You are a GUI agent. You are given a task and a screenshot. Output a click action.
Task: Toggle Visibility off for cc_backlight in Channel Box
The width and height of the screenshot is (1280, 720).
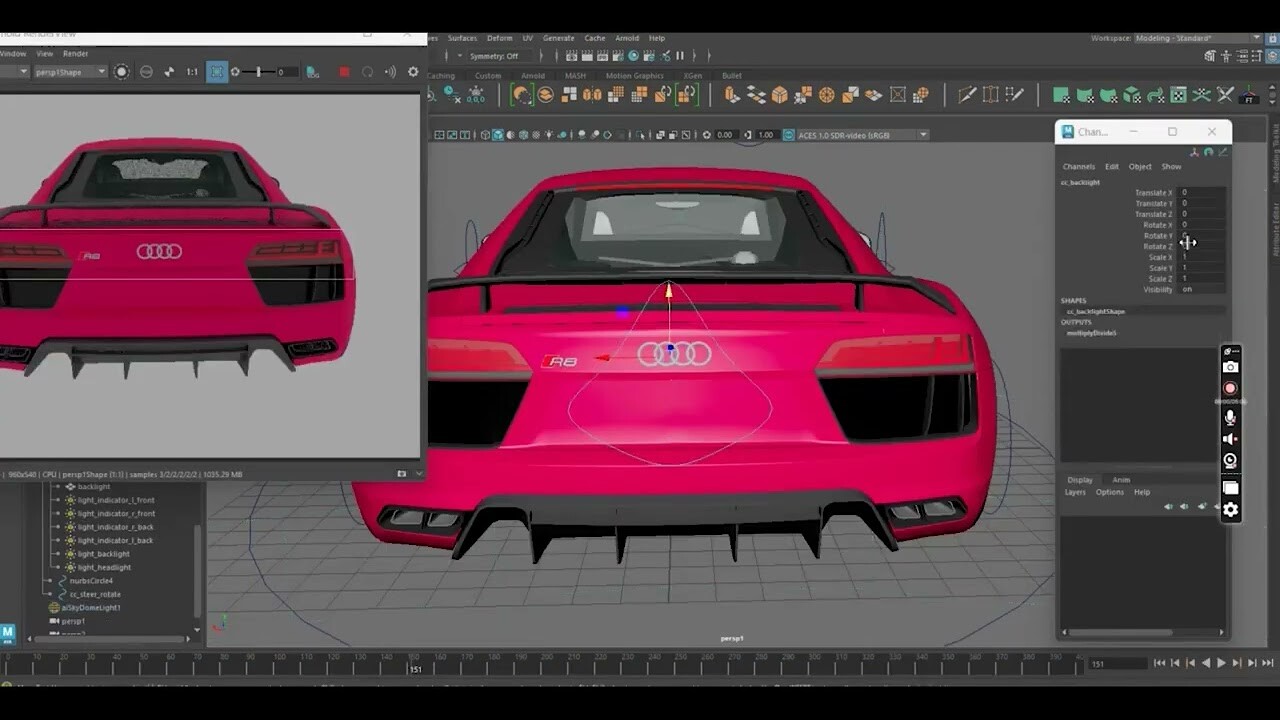[1191, 289]
